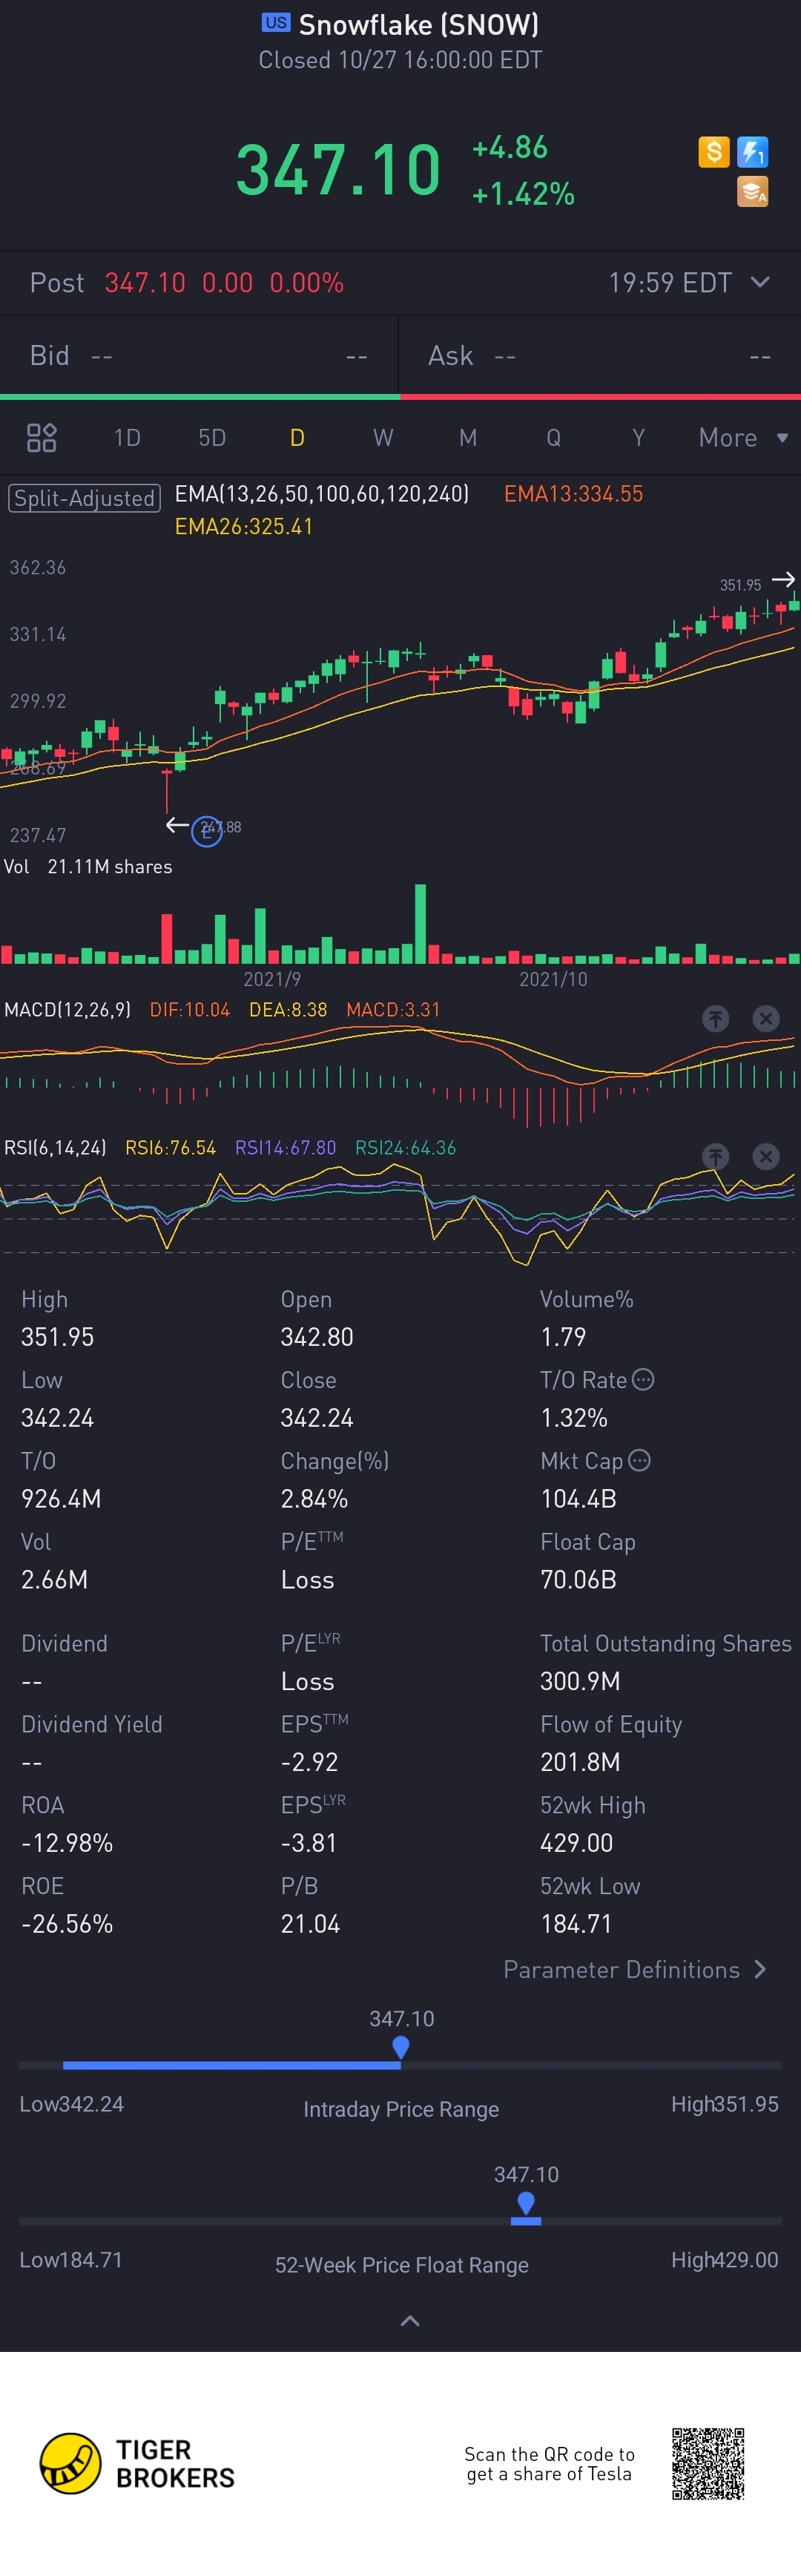
Task: Tap the blue lightning bolt icon
Action: 752,152
